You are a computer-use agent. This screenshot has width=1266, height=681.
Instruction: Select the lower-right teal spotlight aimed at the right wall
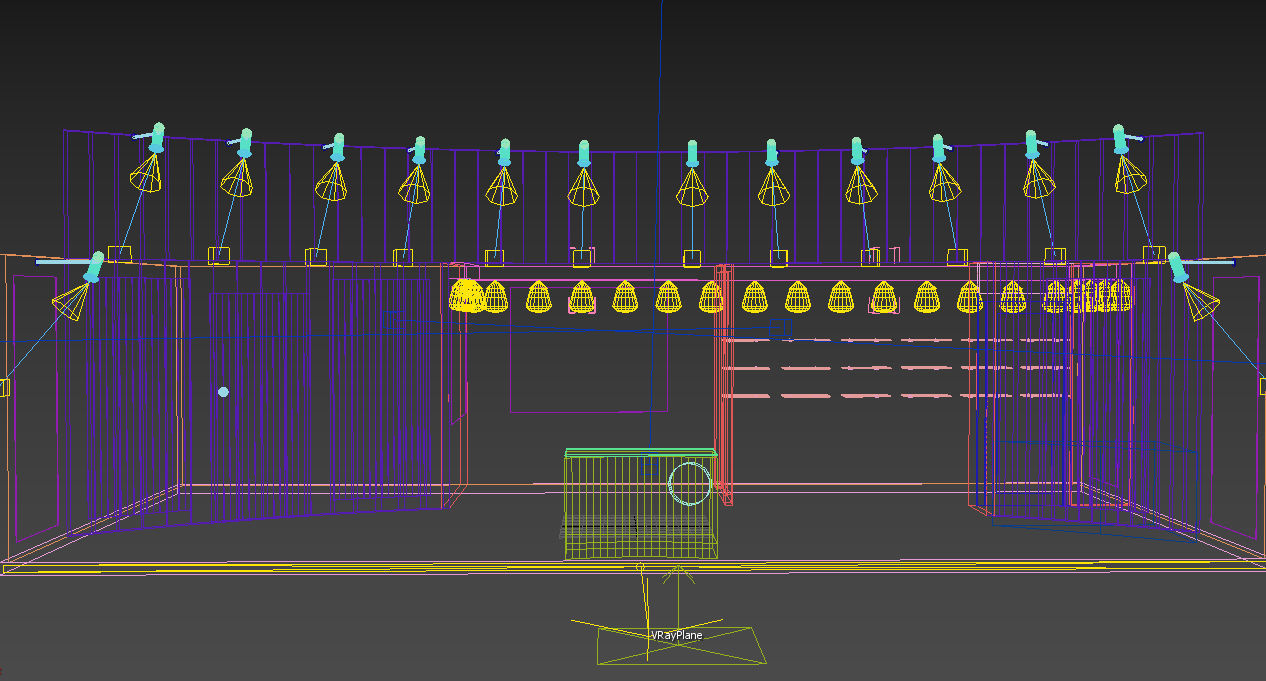1177,267
